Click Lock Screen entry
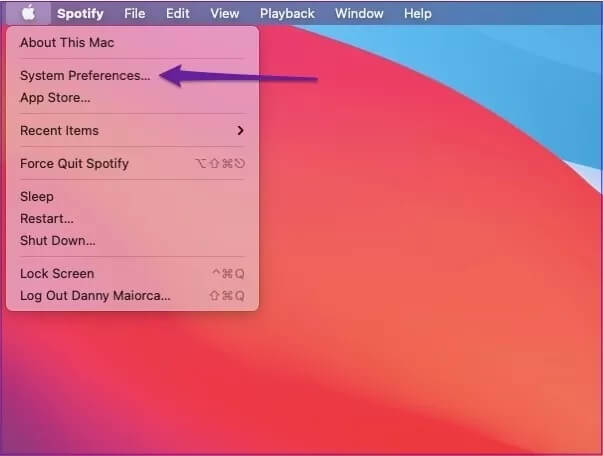 132,273
